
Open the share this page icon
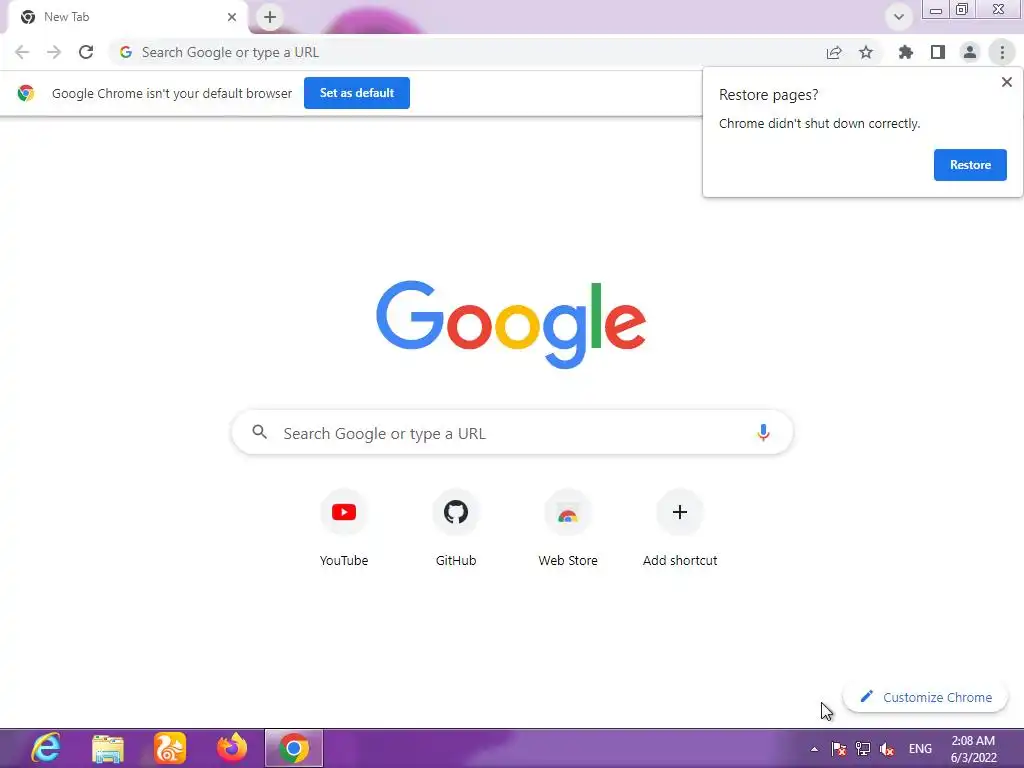pyautogui.click(x=834, y=53)
